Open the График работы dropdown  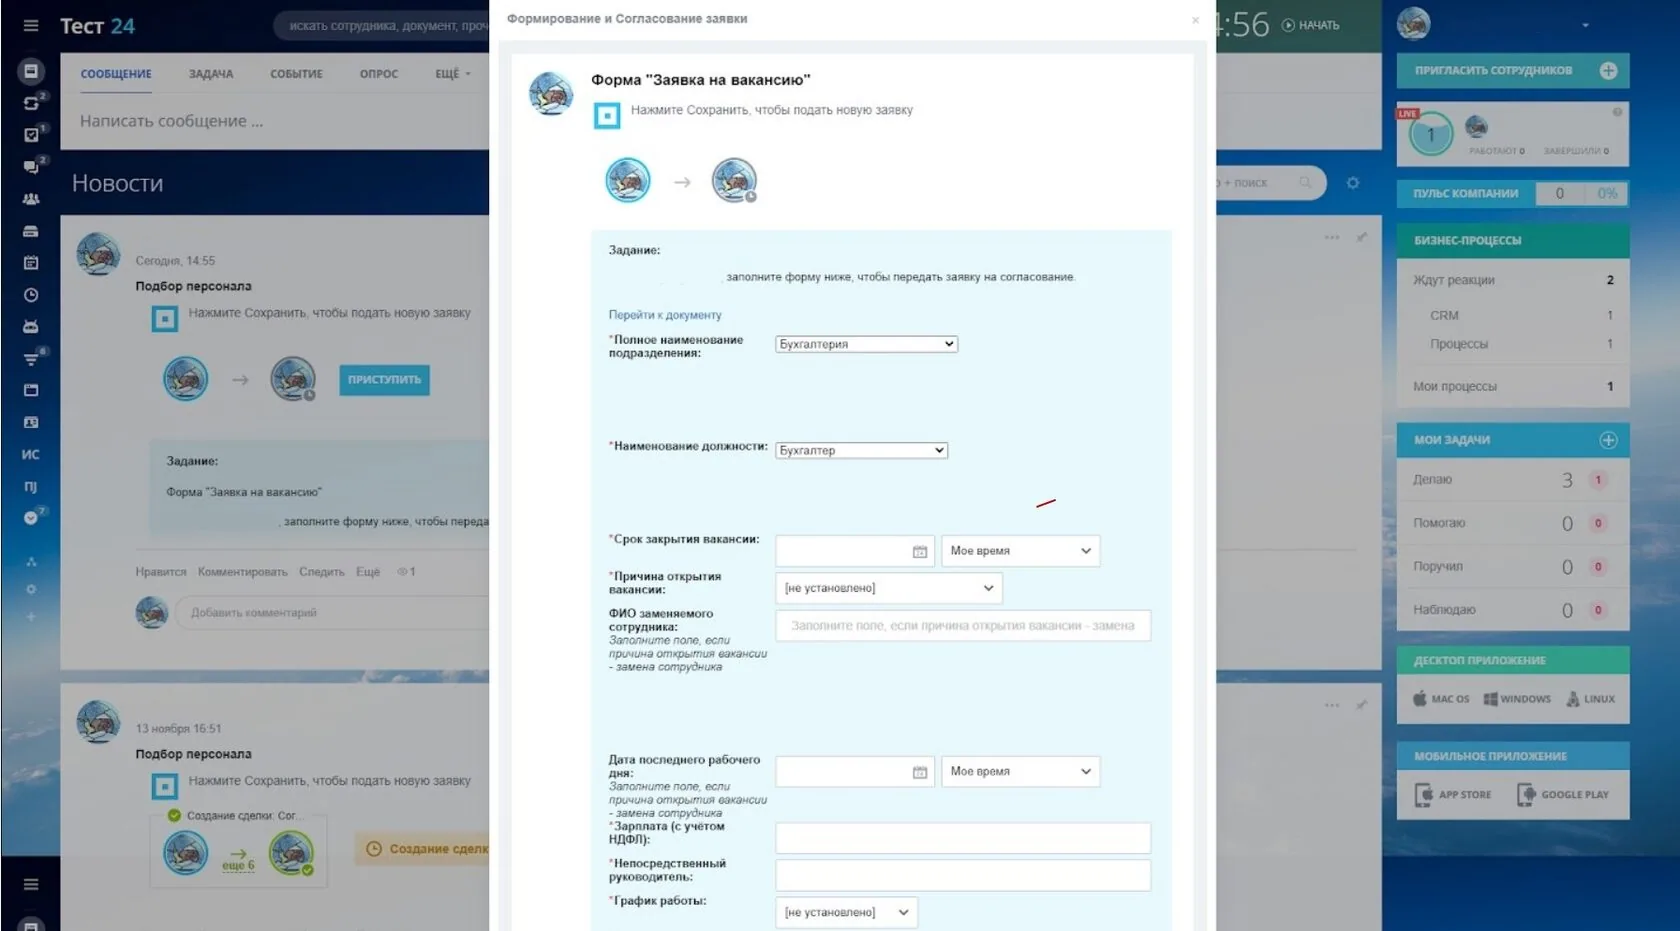point(847,912)
